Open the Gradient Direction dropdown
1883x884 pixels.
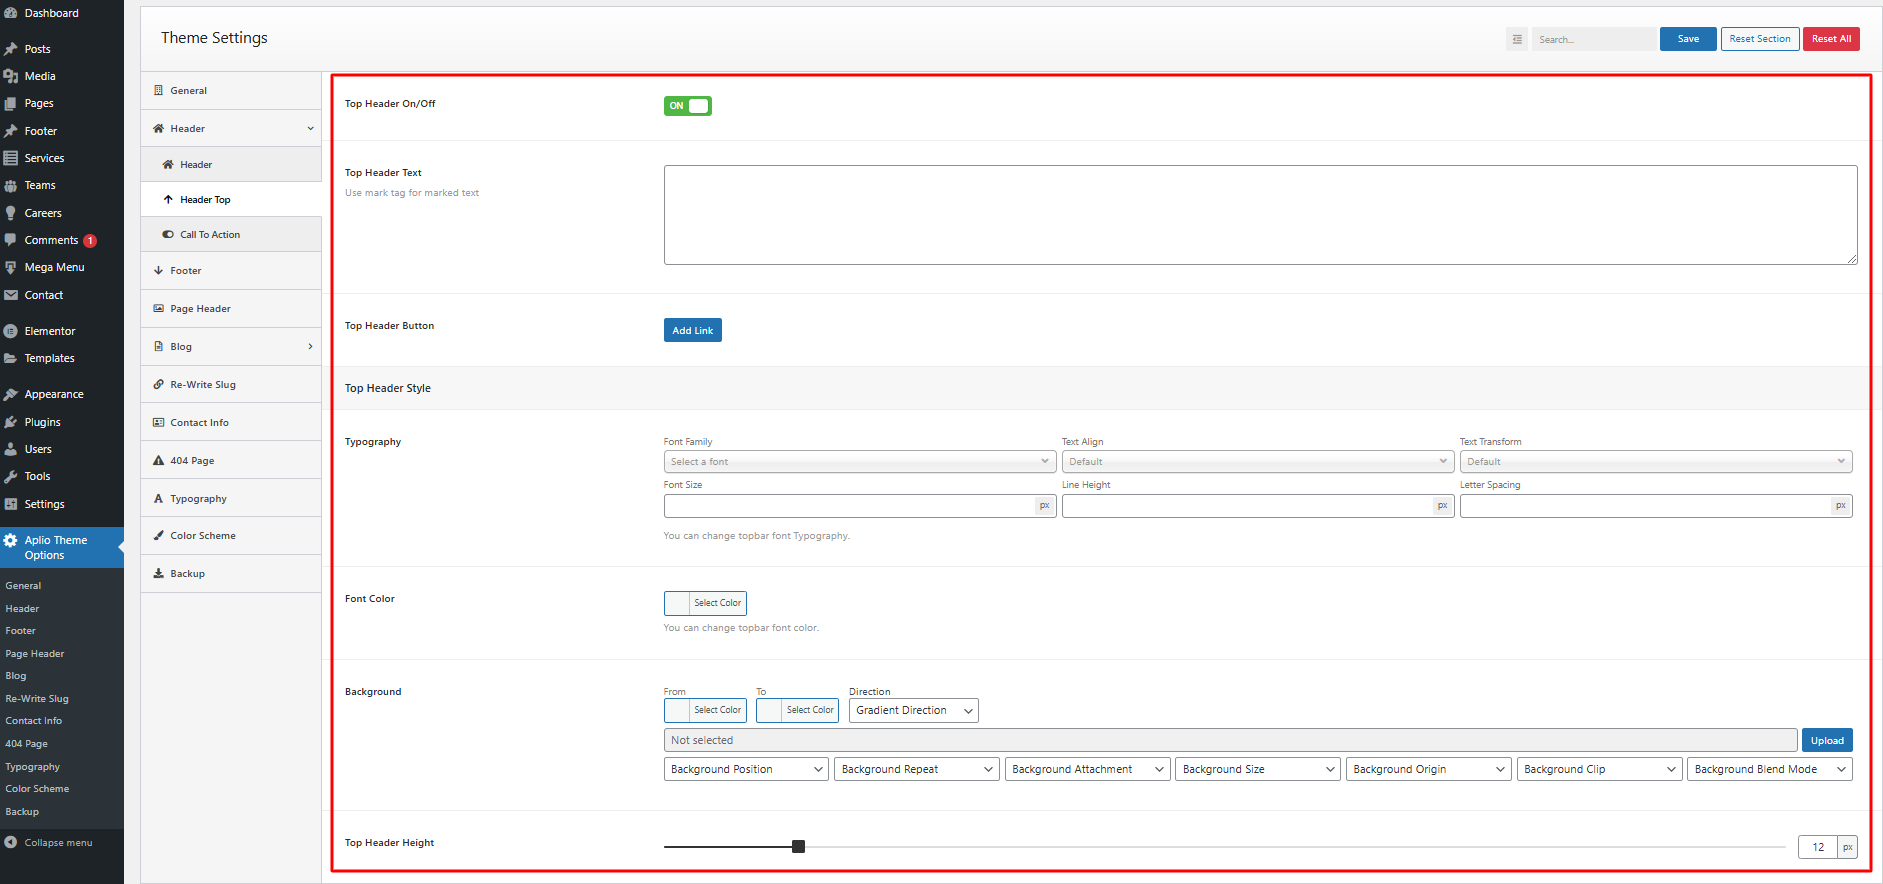(914, 710)
